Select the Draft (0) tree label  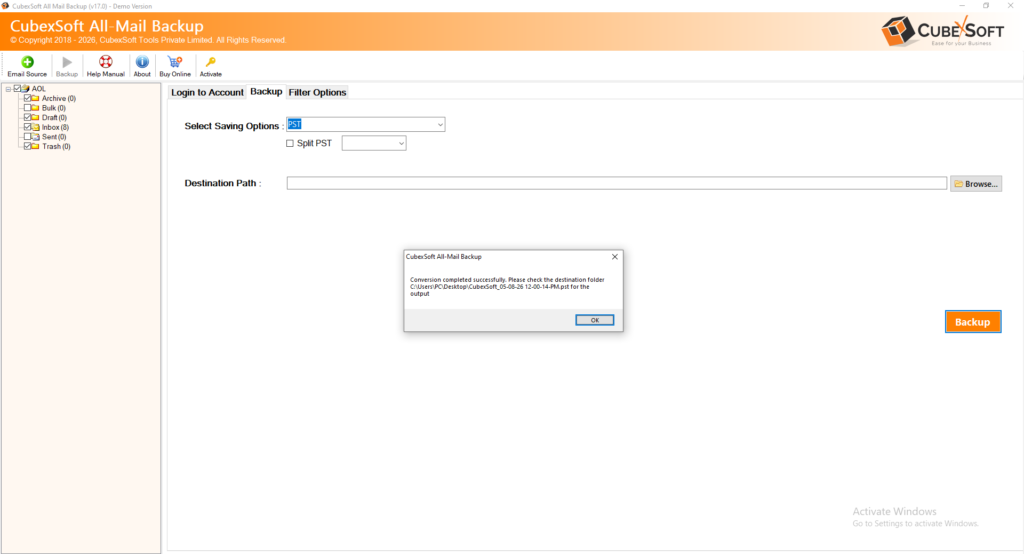54,118
